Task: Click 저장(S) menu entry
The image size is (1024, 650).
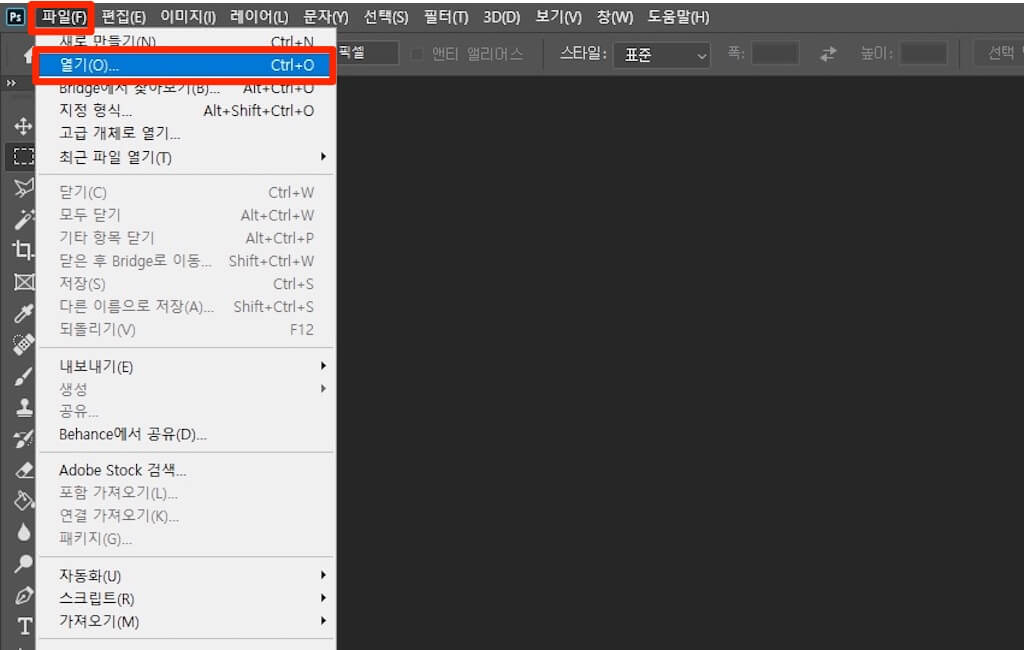Action: (185, 284)
